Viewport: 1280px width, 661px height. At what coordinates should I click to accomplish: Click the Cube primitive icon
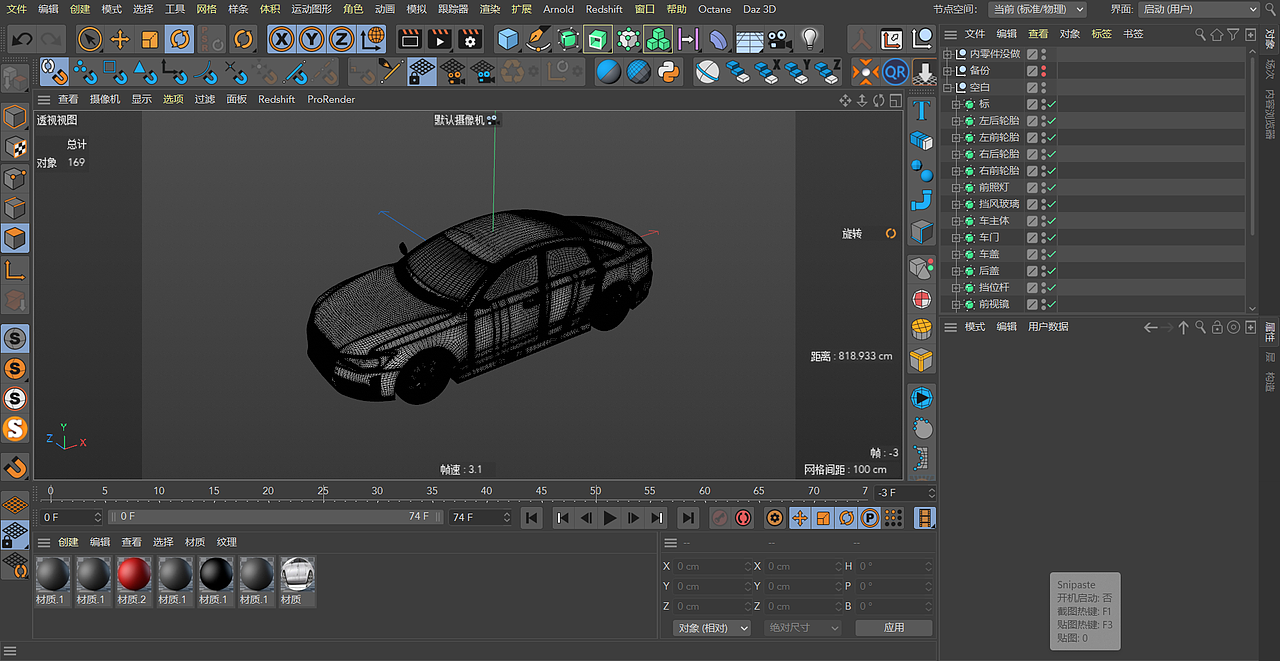(509, 39)
